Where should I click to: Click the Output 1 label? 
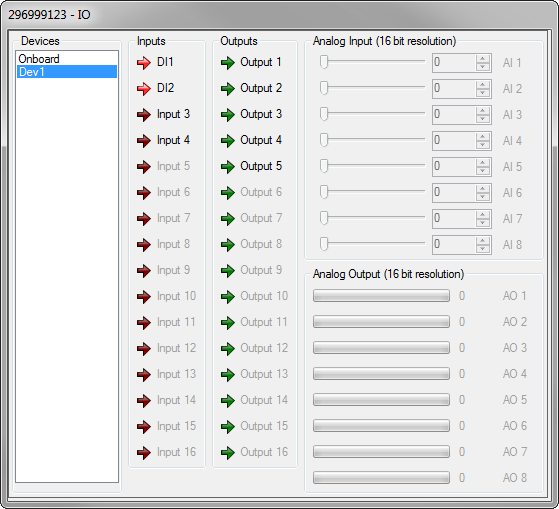[261, 62]
